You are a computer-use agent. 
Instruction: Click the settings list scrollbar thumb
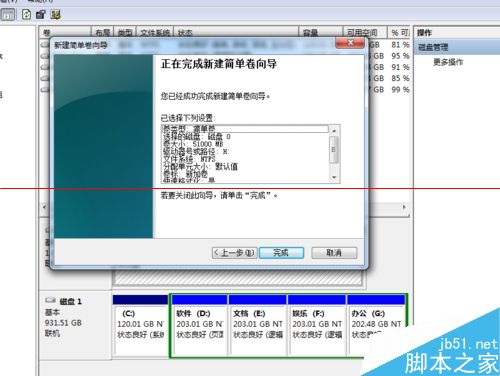334,150
